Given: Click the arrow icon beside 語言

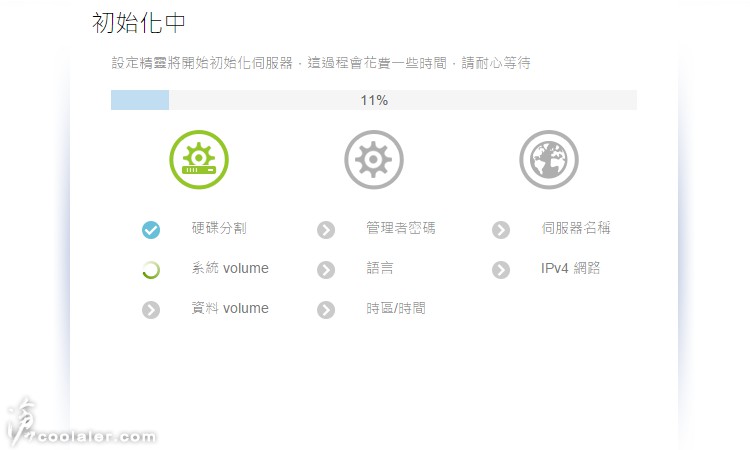Looking at the screenshot, I should point(326,270).
